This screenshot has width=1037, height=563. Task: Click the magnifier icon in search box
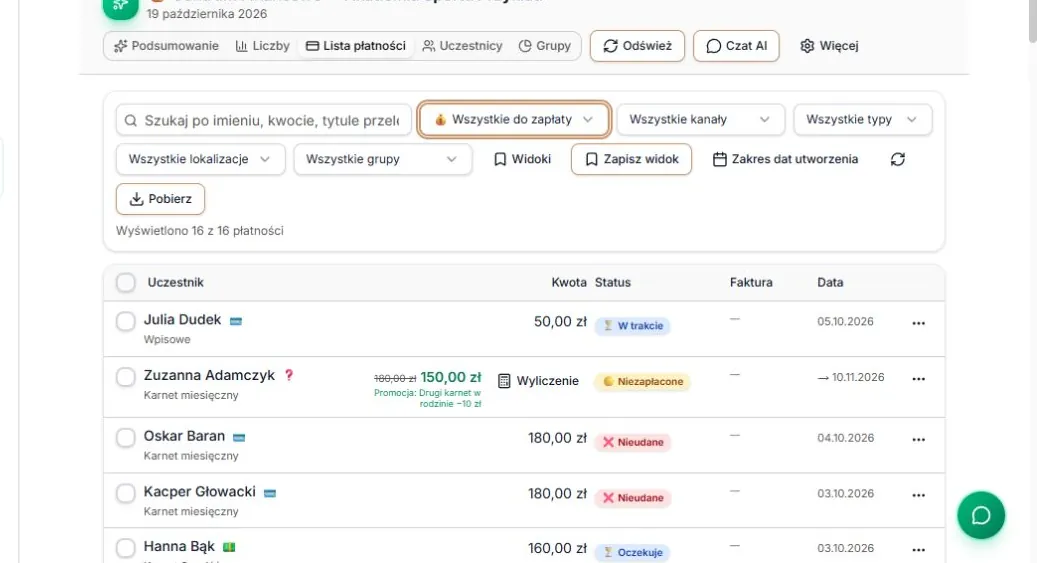pyautogui.click(x=130, y=120)
